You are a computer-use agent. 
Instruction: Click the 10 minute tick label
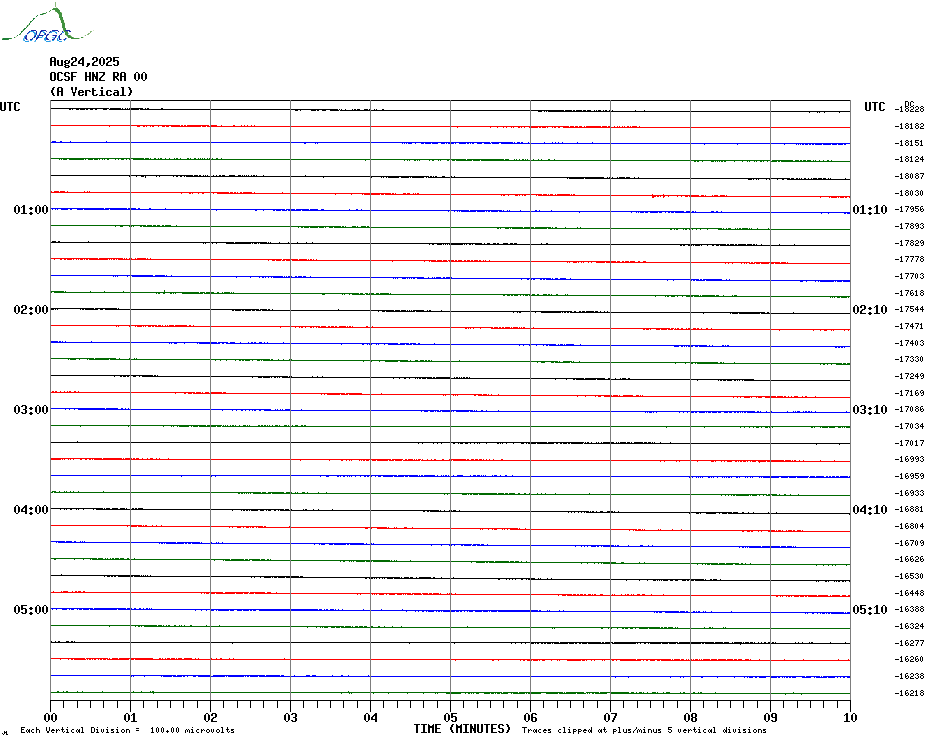point(851,717)
